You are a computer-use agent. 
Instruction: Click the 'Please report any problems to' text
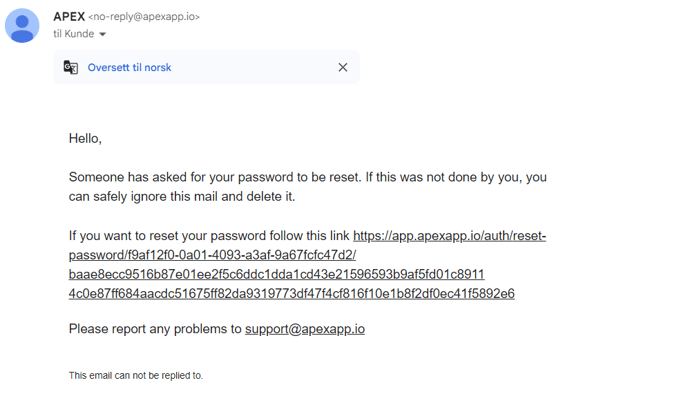pyautogui.click(x=155, y=329)
